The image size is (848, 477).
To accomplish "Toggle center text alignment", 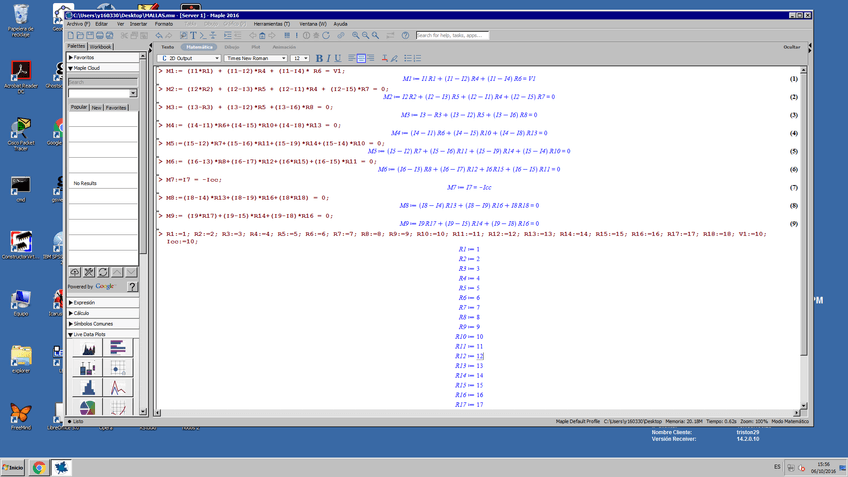I will (x=361, y=59).
